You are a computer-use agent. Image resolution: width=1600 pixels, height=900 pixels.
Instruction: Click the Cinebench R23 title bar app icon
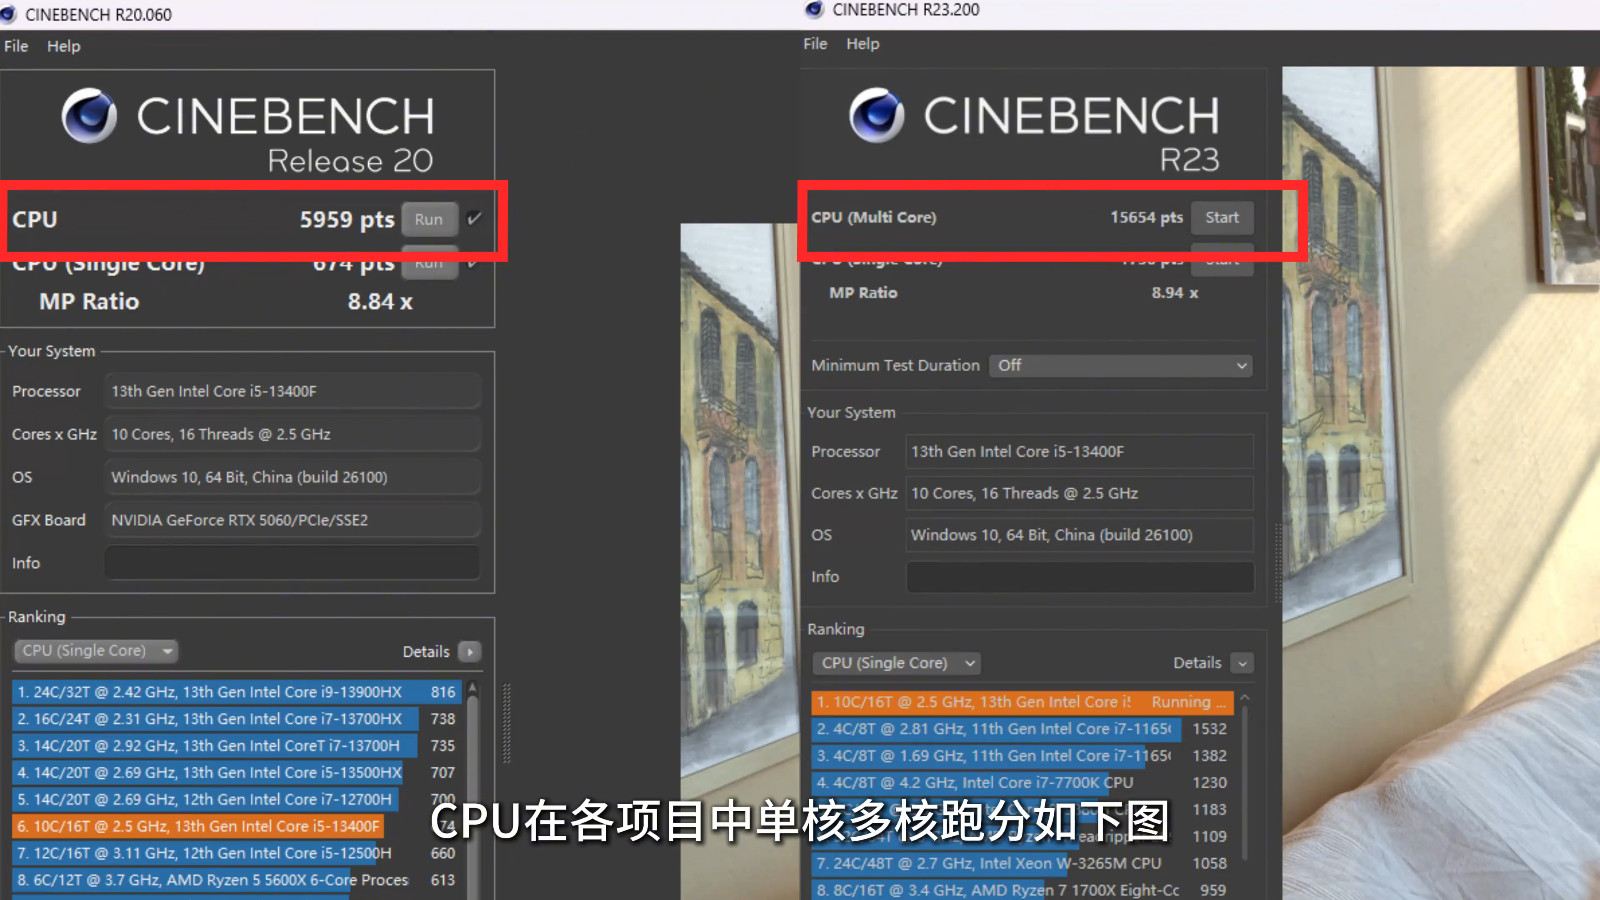click(814, 10)
